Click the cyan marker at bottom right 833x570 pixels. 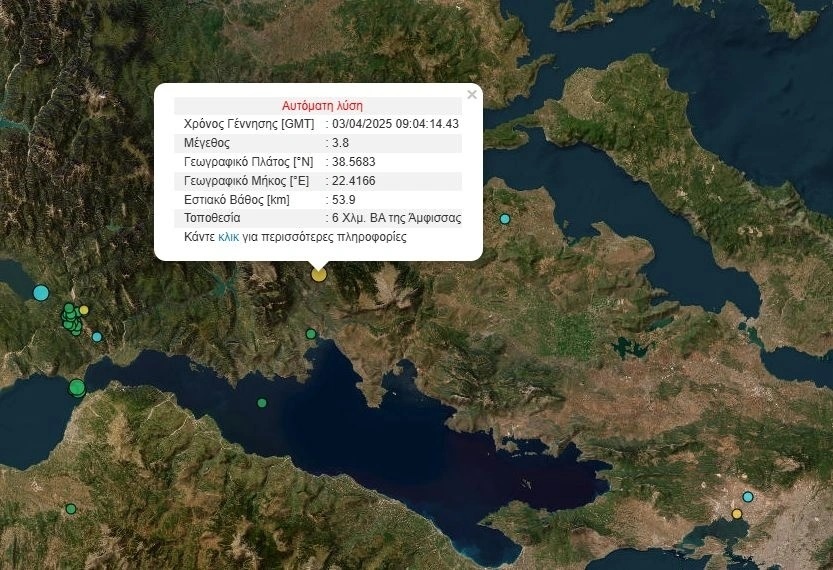tap(747, 497)
